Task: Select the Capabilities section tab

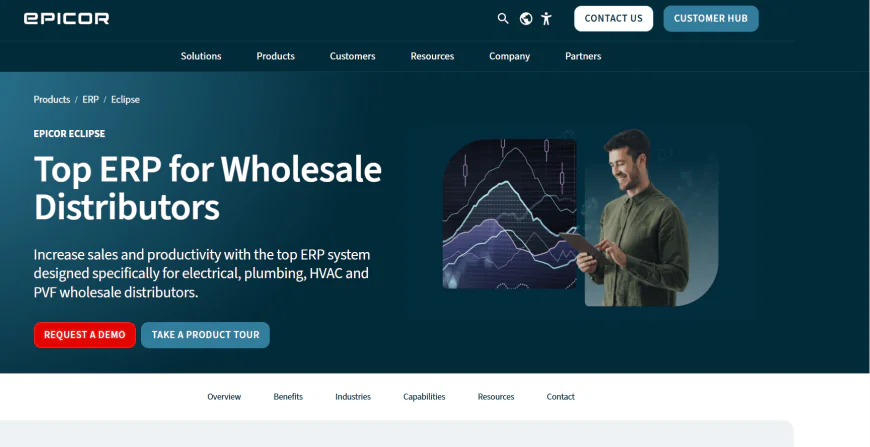Action: pyautogui.click(x=424, y=397)
